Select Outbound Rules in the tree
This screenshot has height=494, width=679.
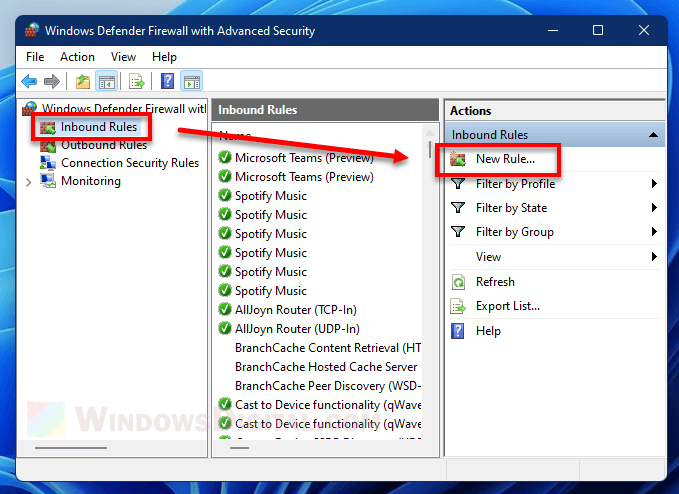coord(104,145)
